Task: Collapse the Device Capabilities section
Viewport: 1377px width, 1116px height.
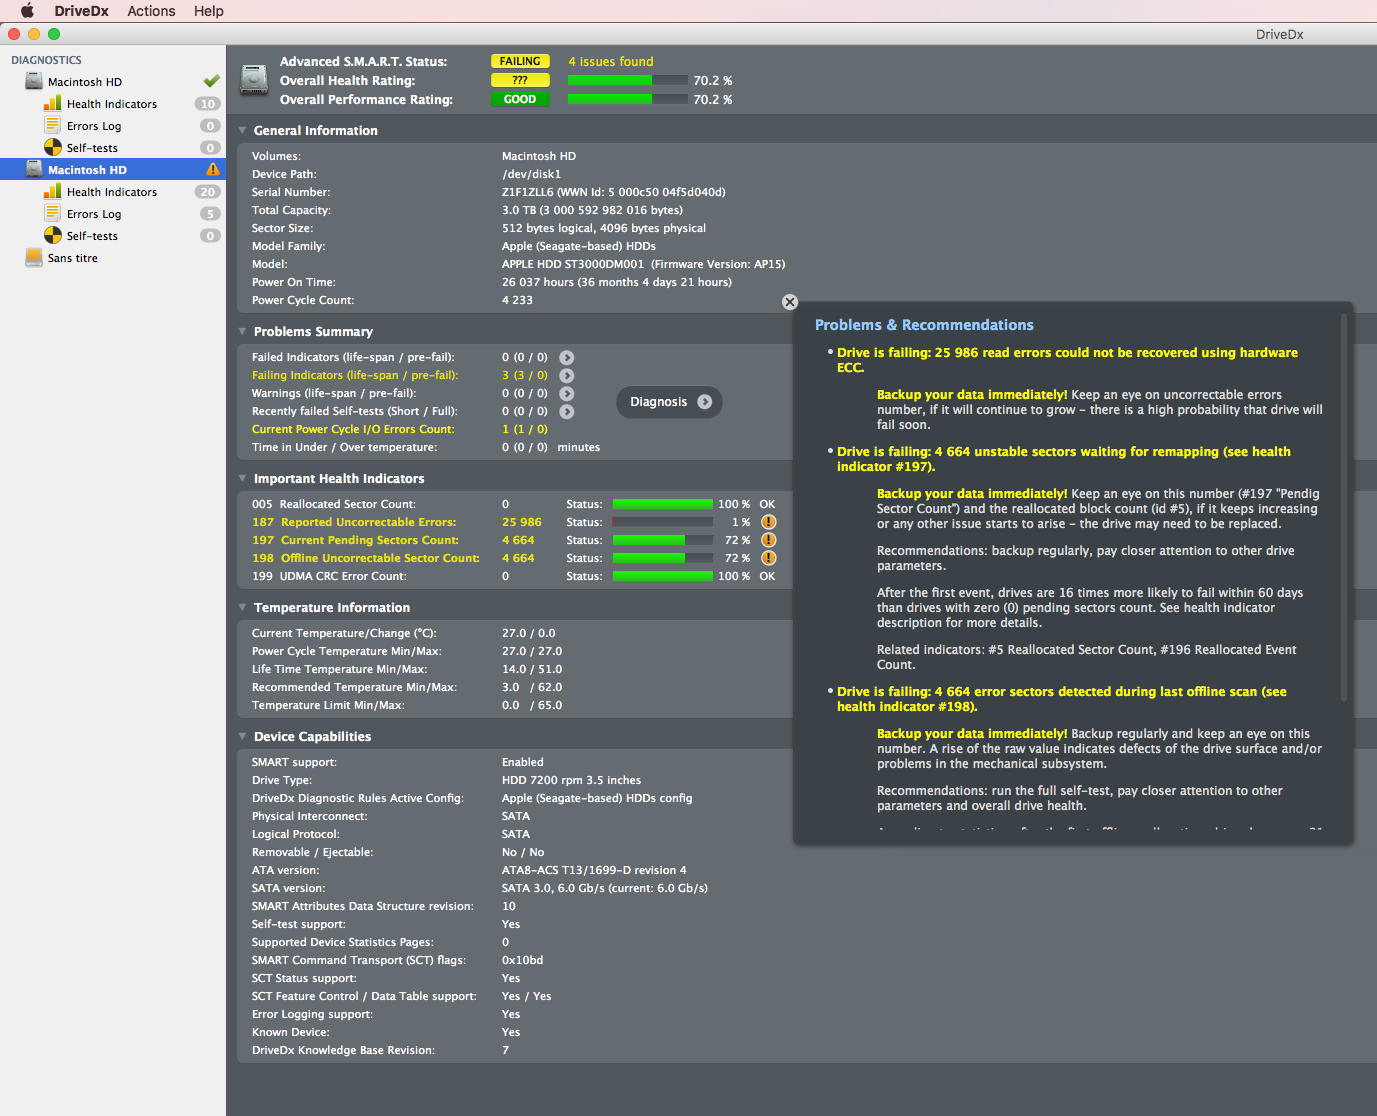Action: 243,736
